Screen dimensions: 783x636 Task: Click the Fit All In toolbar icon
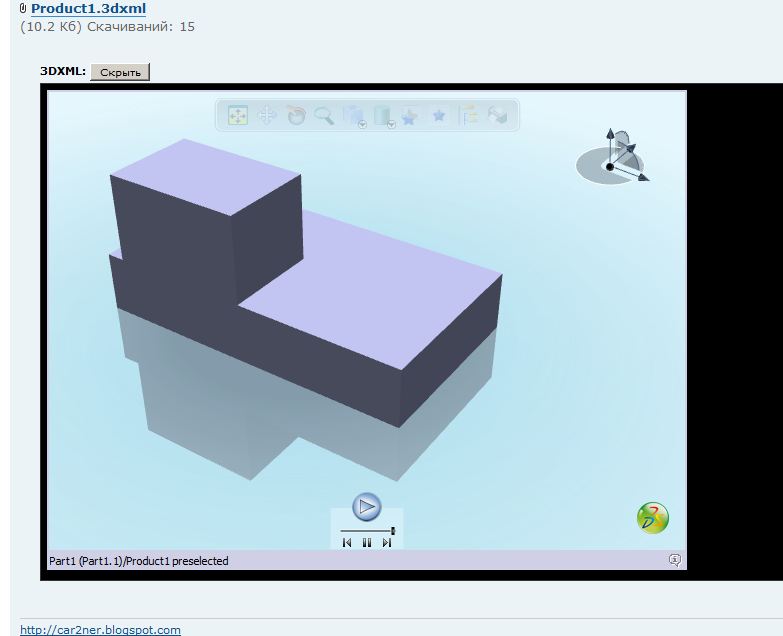(238, 115)
